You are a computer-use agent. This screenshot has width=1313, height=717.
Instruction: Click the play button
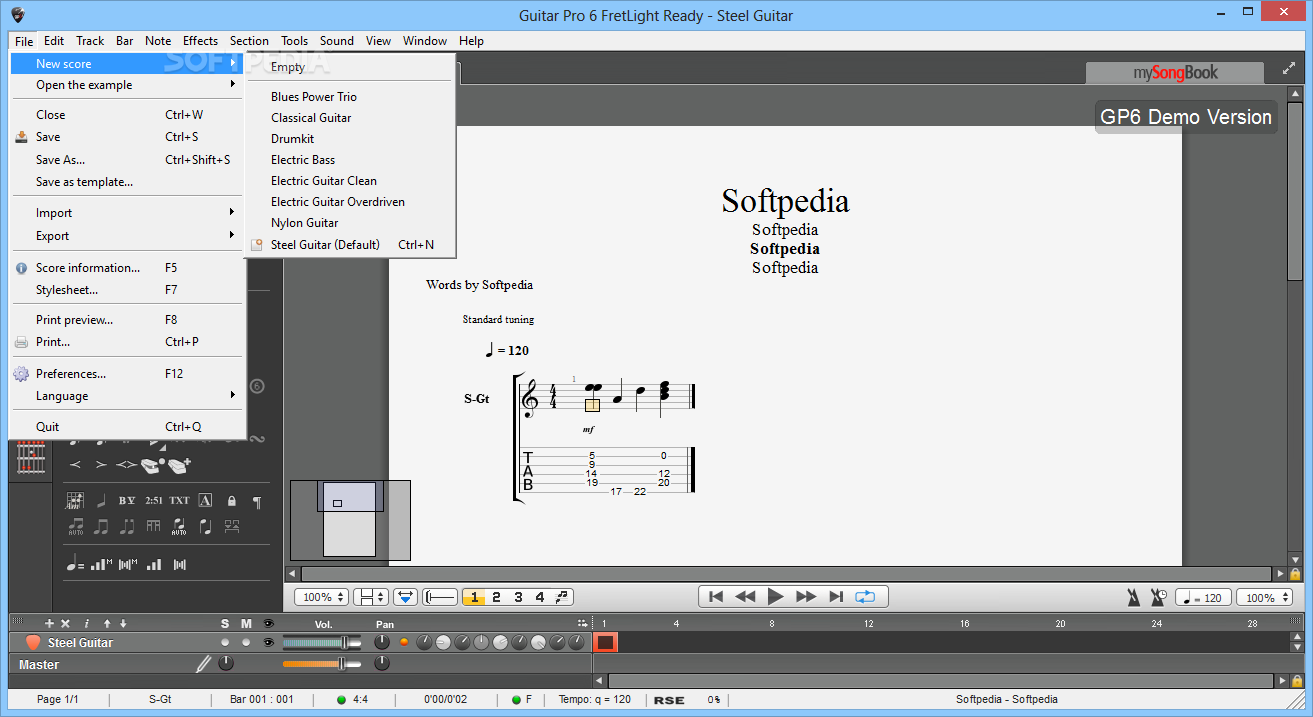(x=775, y=597)
